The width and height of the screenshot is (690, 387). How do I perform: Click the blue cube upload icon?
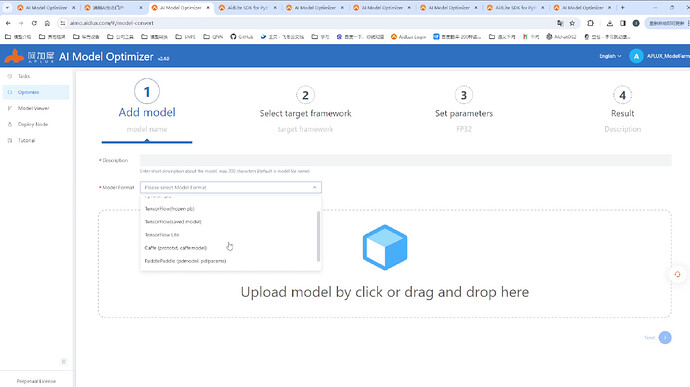coord(385,247)
